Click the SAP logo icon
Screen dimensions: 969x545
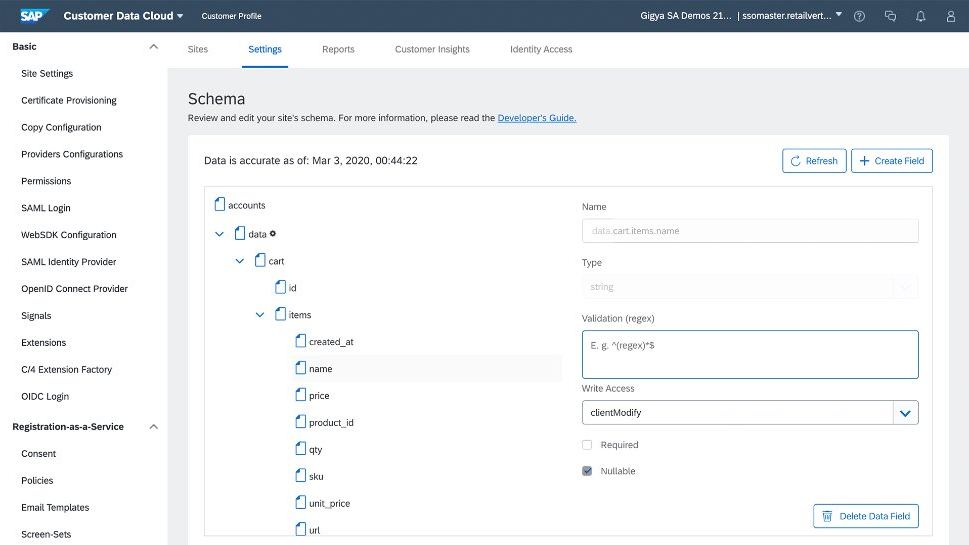[35, 16]
